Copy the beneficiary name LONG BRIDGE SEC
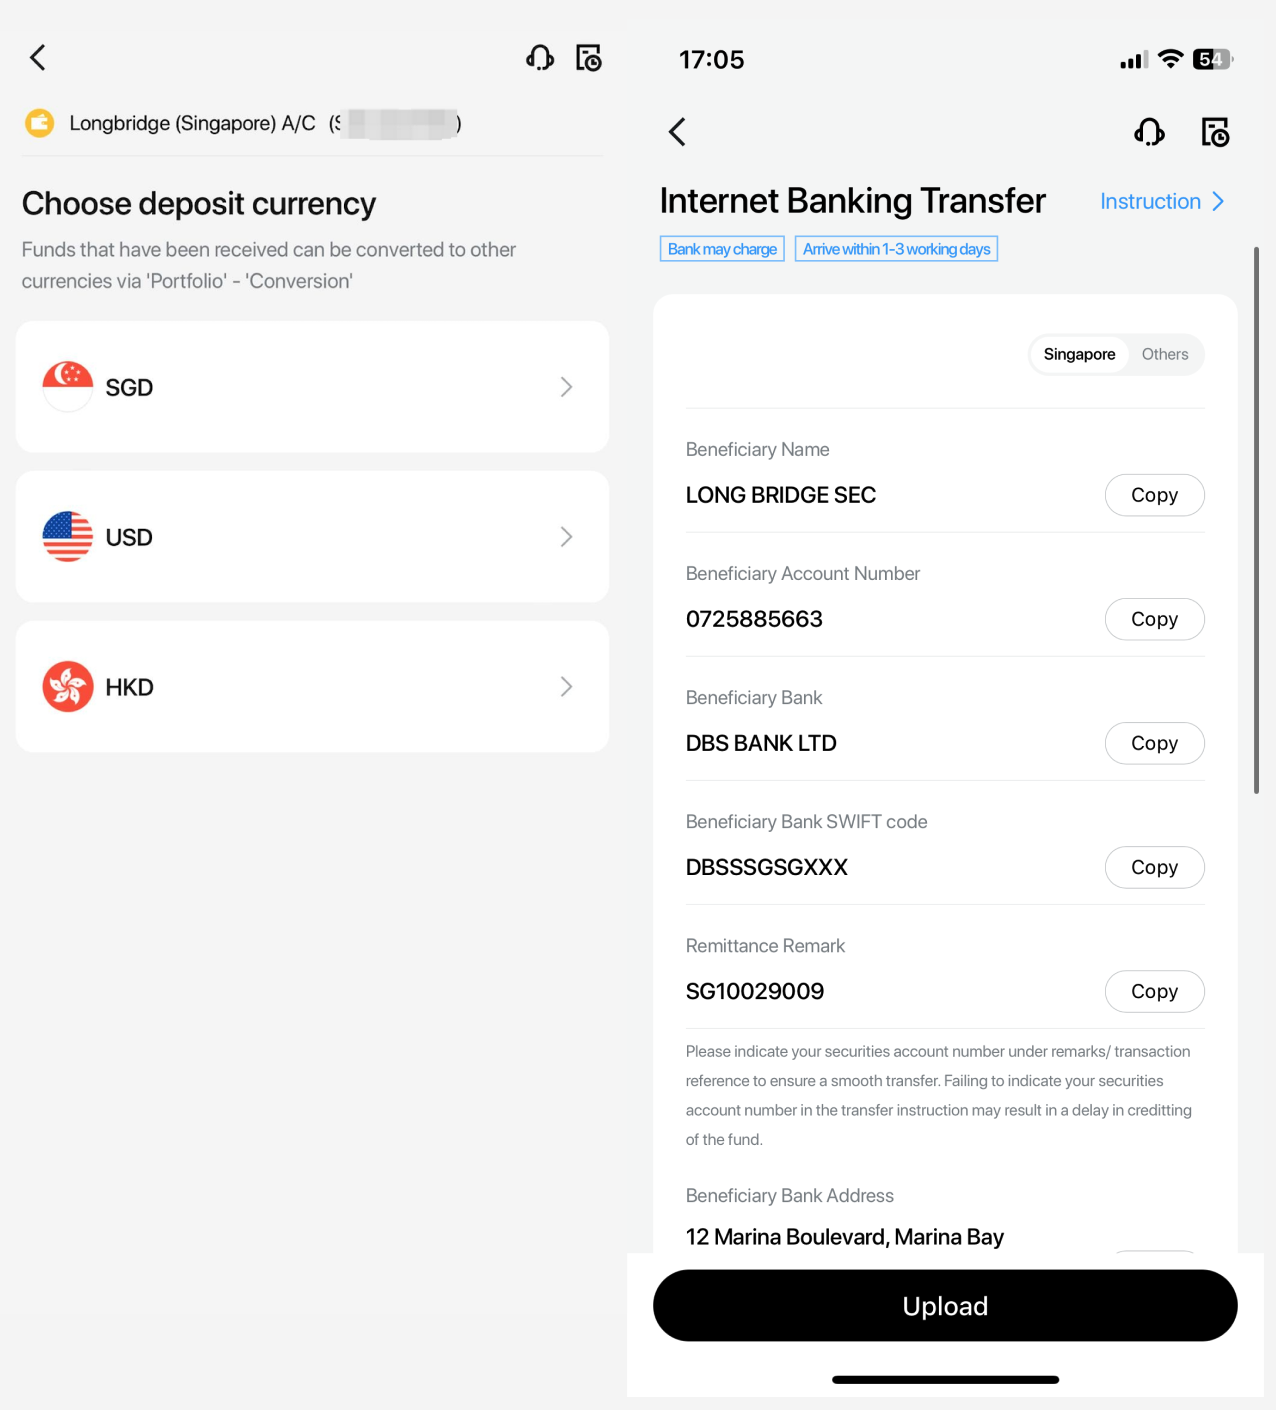Image resolution: width=1276 pixels, height=1410 pixels. 1154,495
